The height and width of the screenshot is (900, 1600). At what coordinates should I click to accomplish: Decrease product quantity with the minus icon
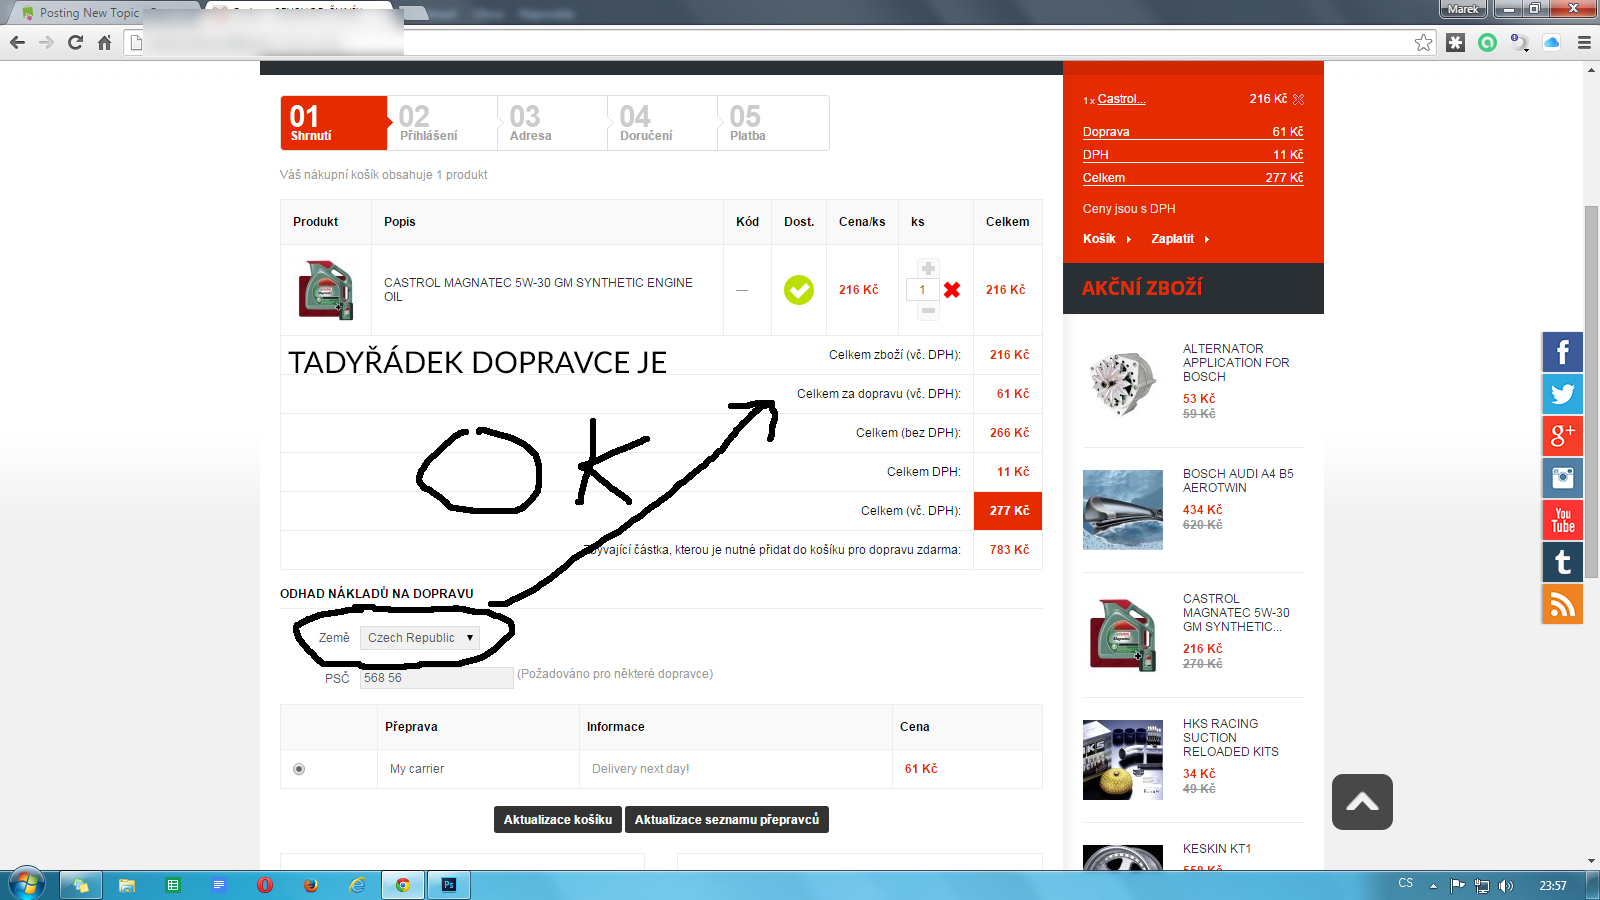click(928, 311)
